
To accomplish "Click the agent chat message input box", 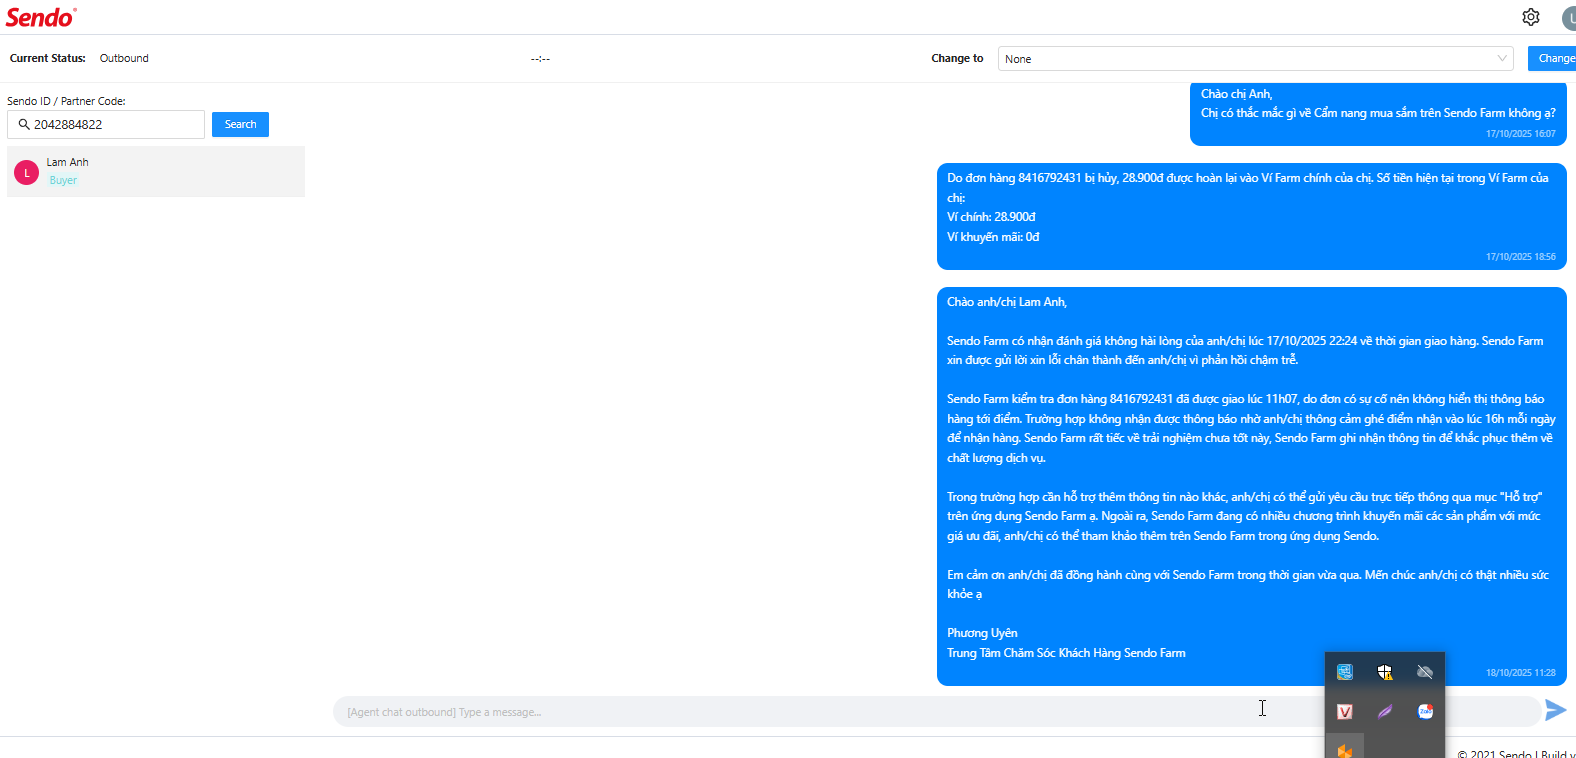I will pos(937,712).
